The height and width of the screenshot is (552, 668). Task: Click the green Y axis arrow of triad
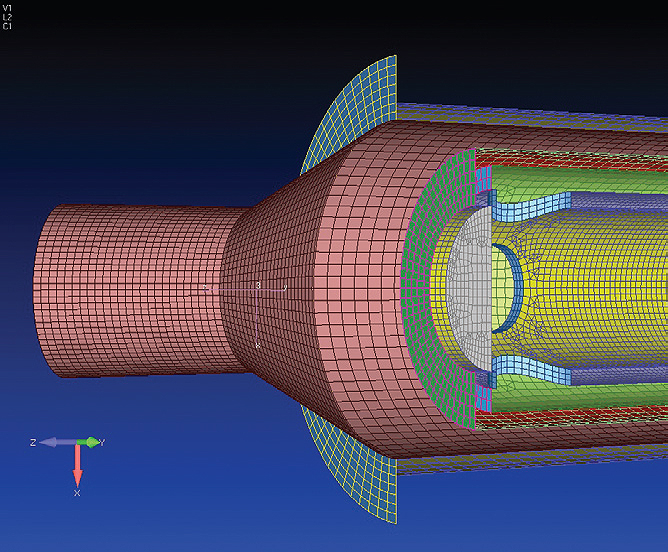[92, 442]
